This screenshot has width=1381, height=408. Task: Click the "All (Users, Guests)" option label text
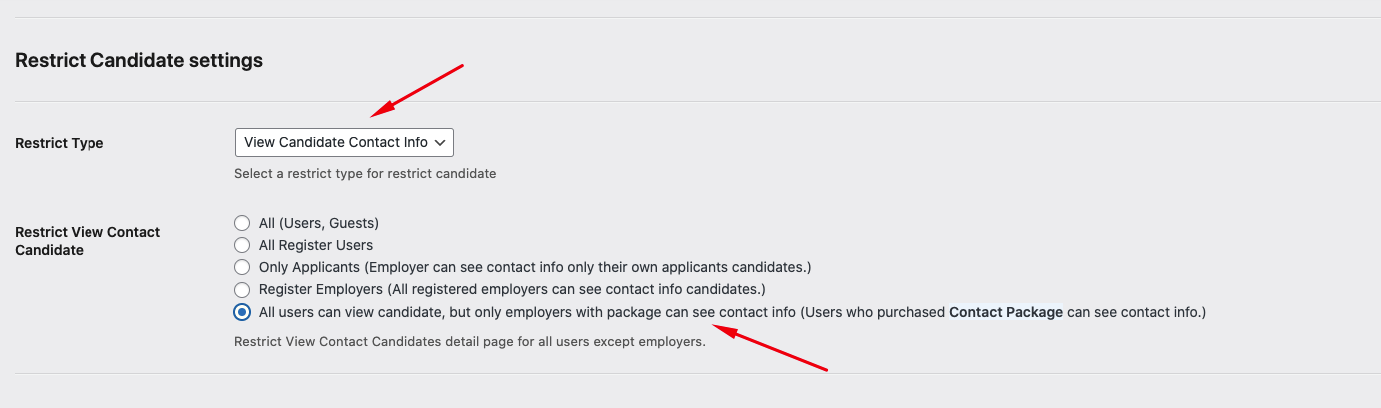point(319,223)
